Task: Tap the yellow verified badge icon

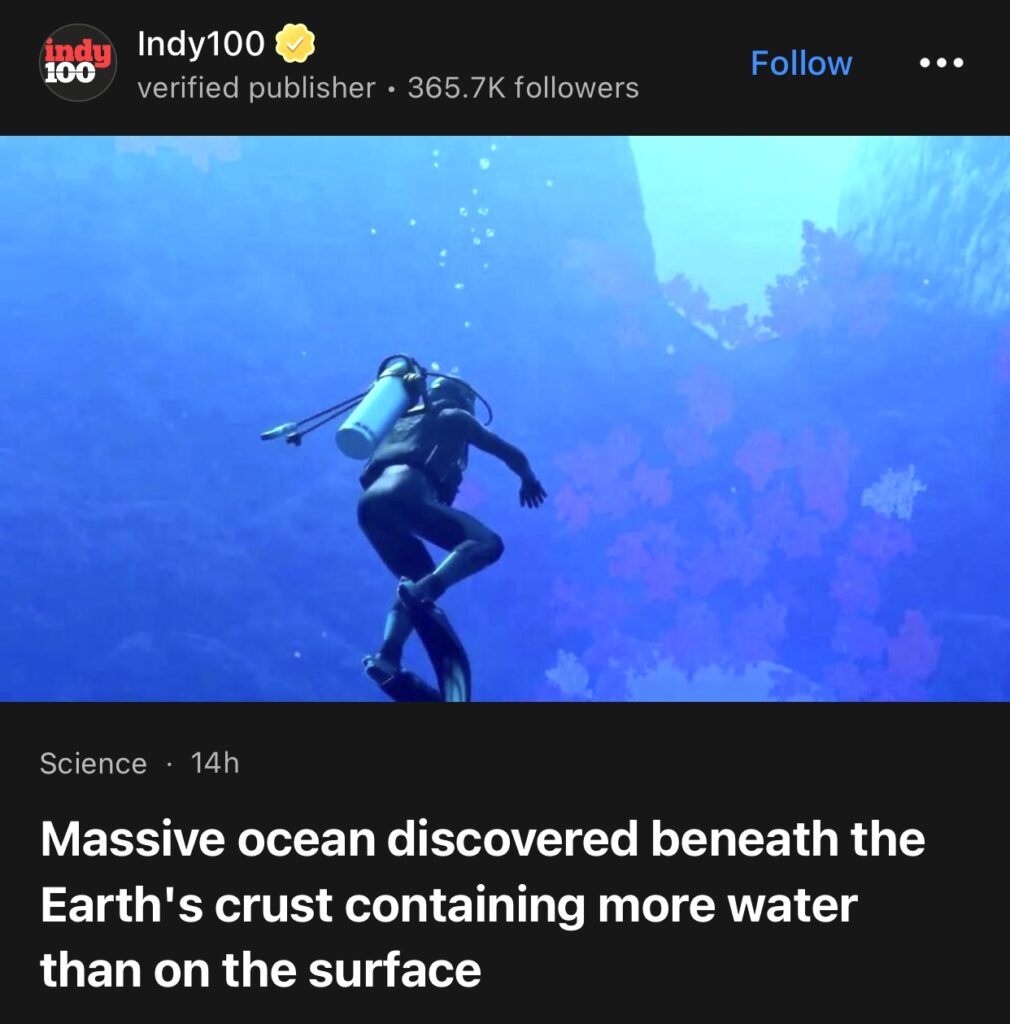Action: coord(295,43)
